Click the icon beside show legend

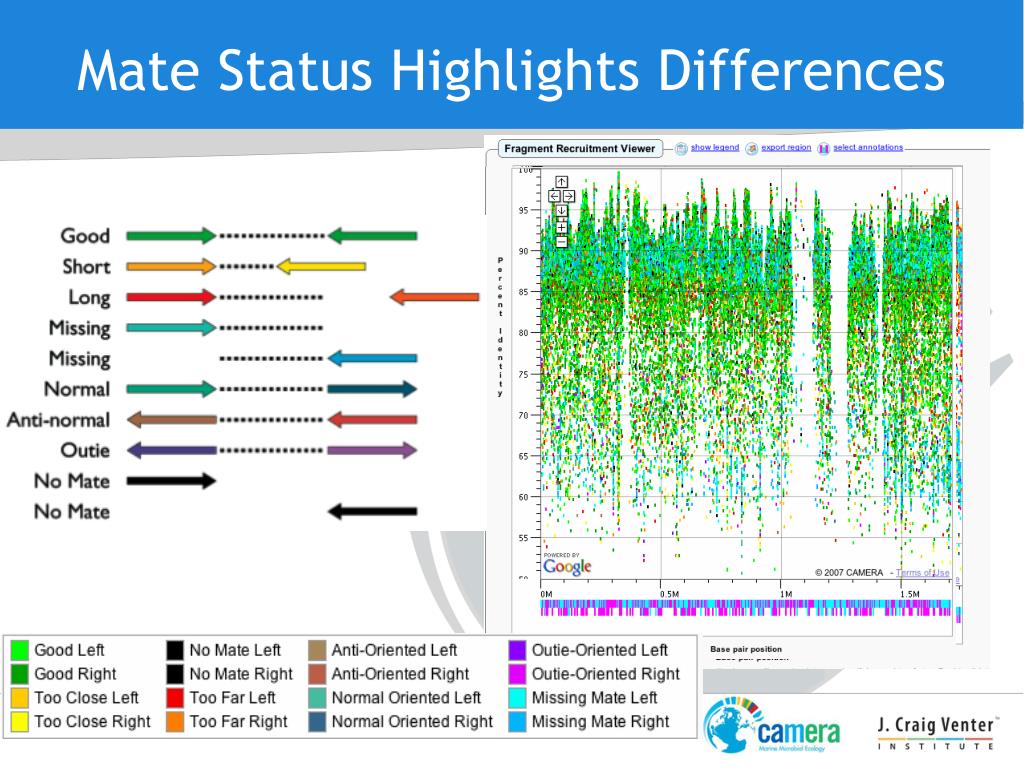click(x=681, y=149)
